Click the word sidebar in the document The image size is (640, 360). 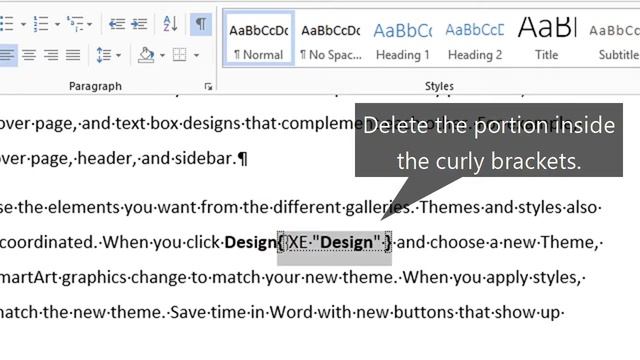203,158
